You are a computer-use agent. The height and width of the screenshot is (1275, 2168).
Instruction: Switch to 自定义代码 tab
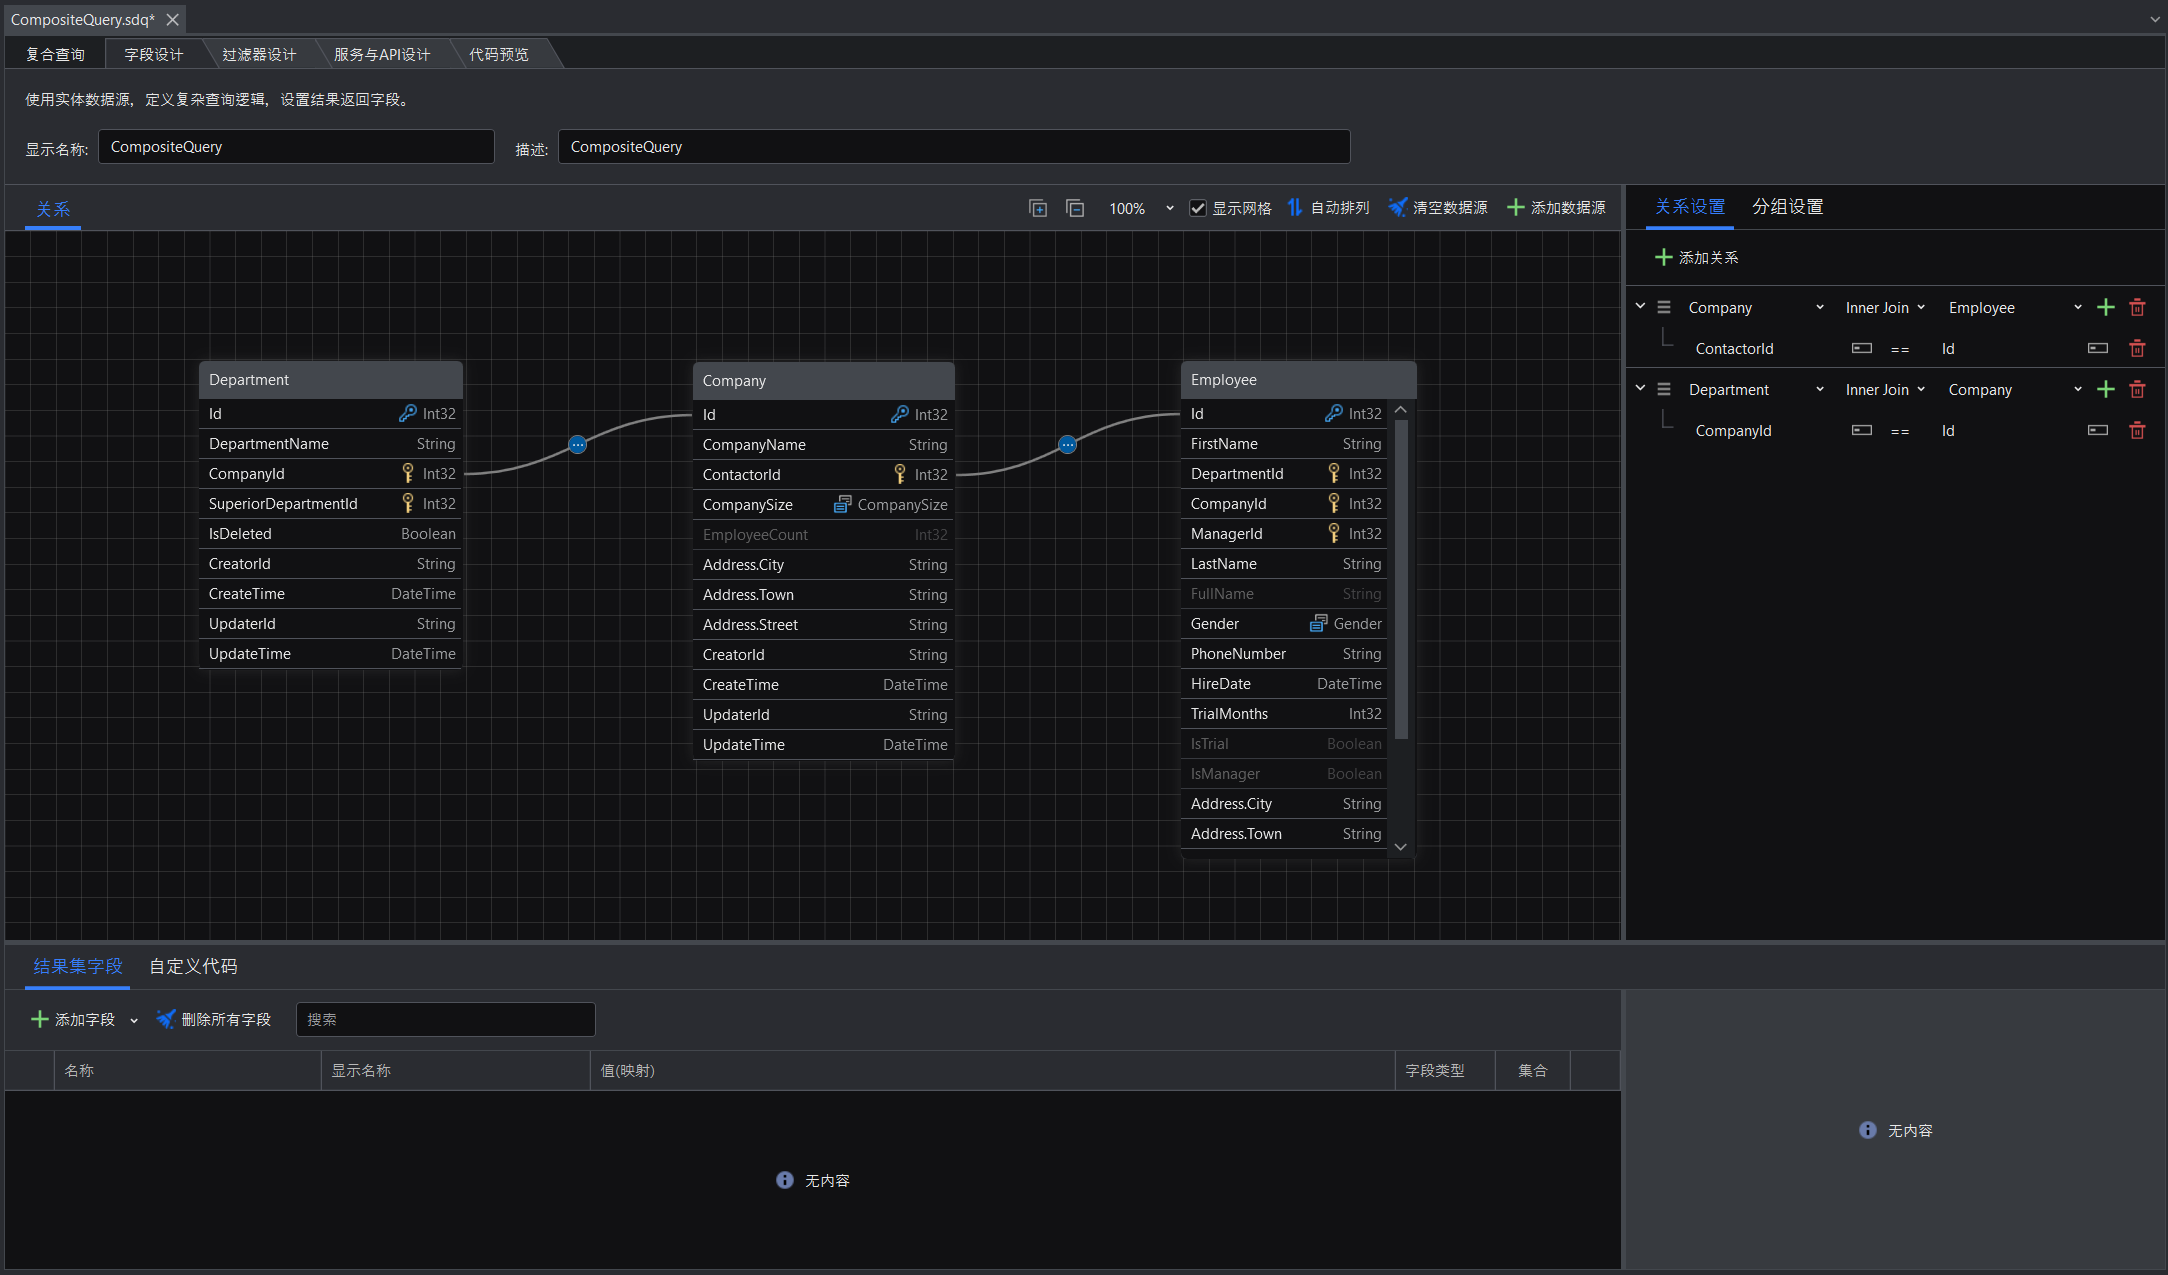click(x=193, y=967)
